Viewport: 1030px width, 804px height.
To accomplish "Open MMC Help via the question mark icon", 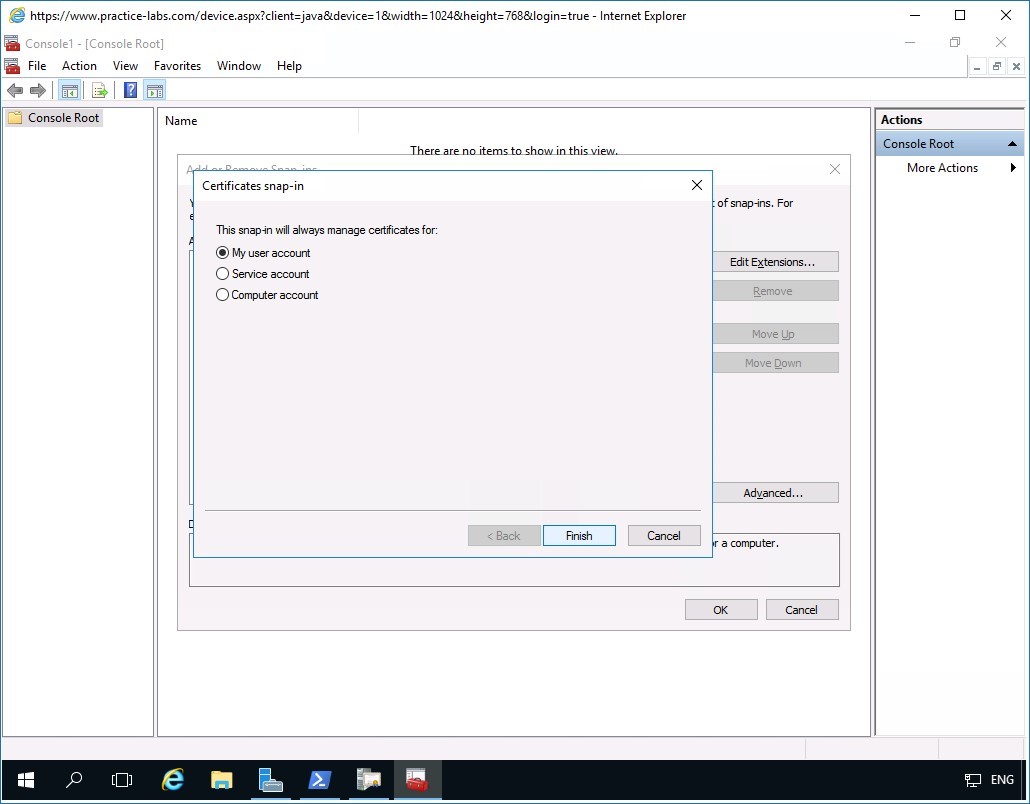I will (129, 89).
